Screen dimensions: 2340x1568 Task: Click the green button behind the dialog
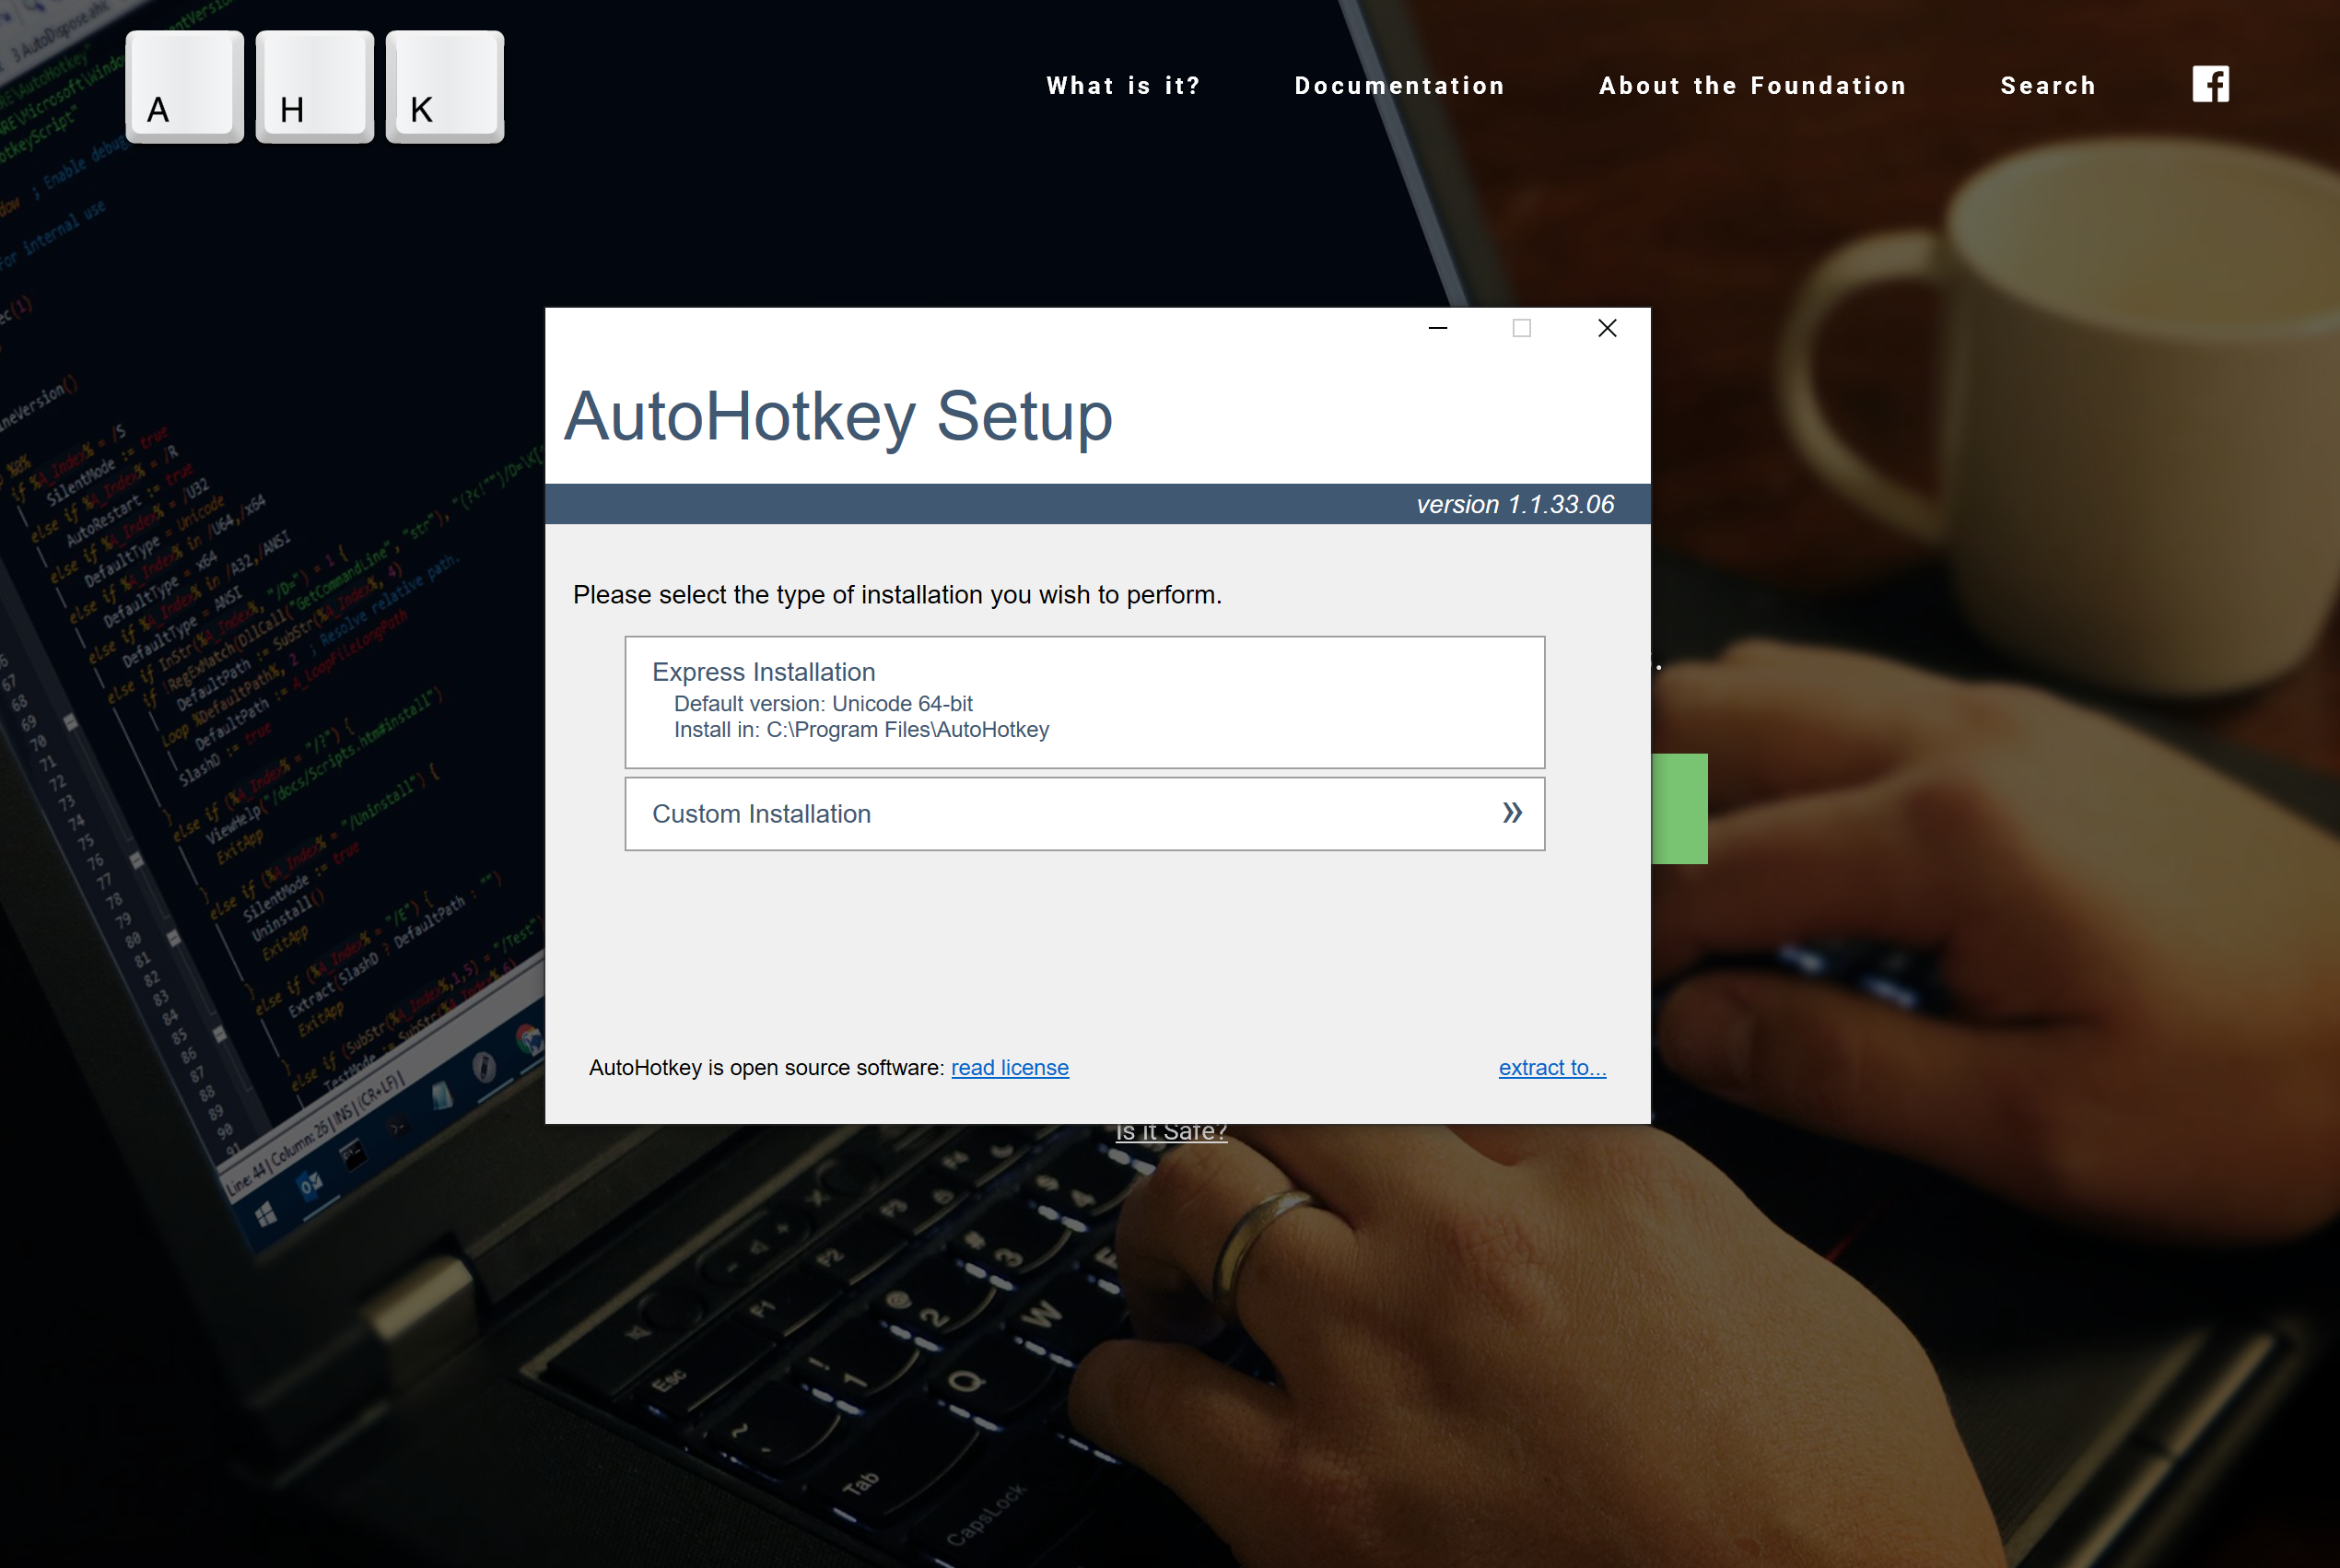coord(1680,808)
